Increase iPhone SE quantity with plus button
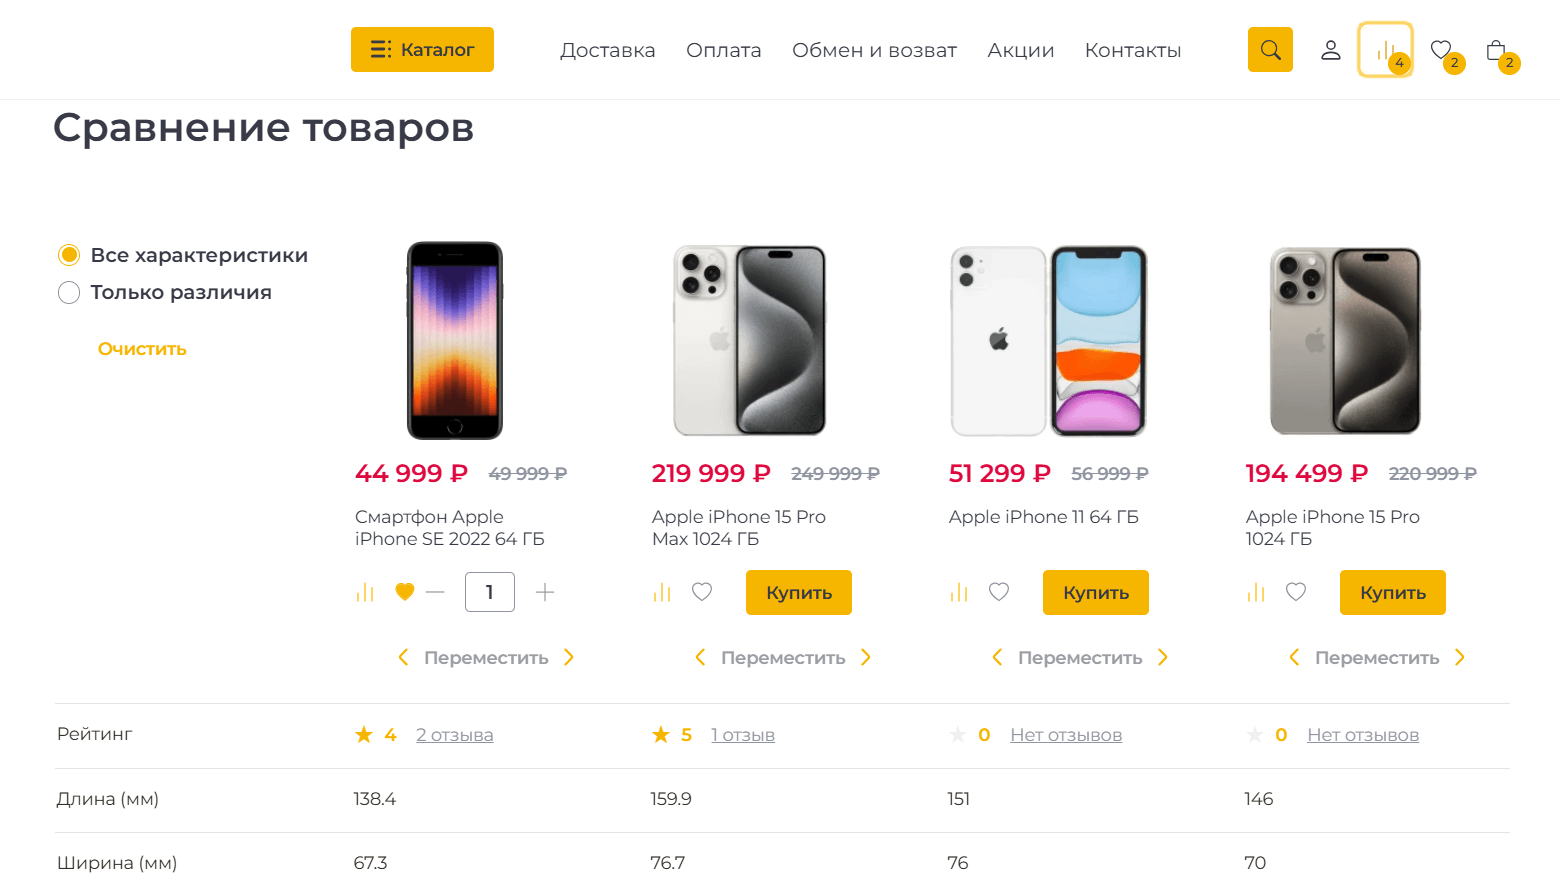The image size is (1560, 895). click(545, 593)
